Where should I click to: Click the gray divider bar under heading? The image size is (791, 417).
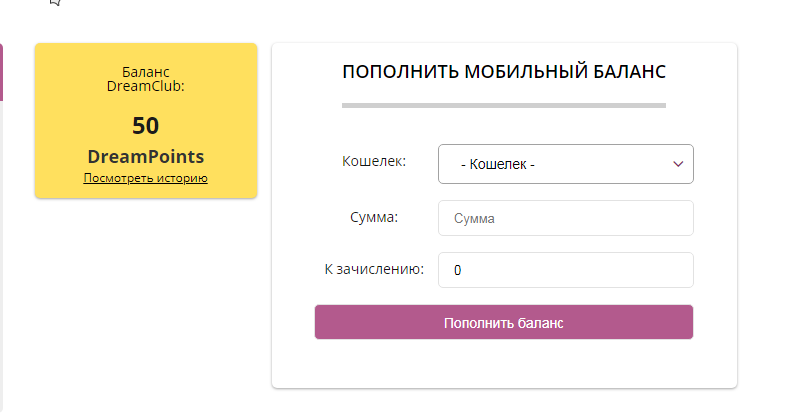tap(504, 105)
